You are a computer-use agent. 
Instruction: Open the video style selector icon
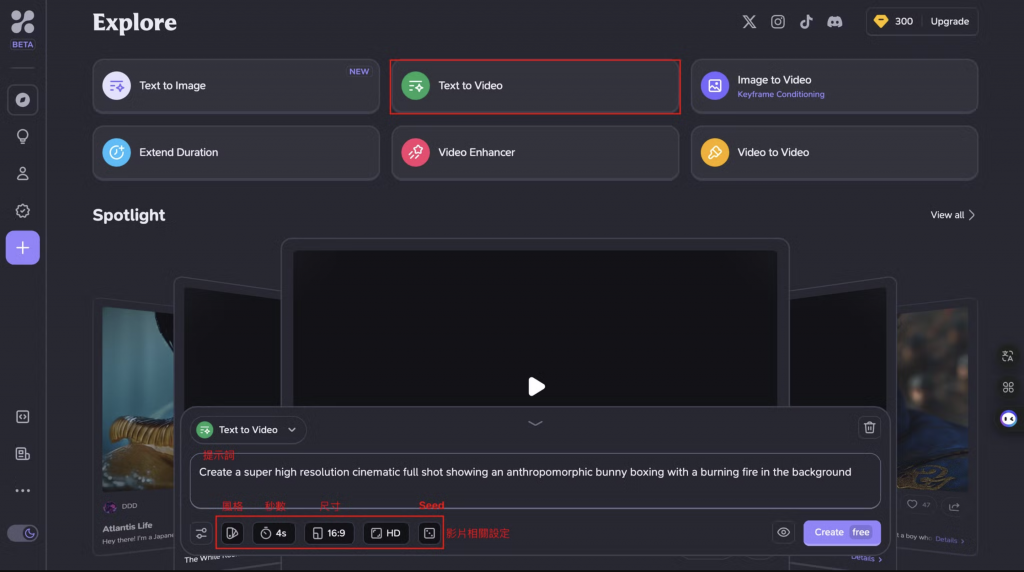pos(232,533)
